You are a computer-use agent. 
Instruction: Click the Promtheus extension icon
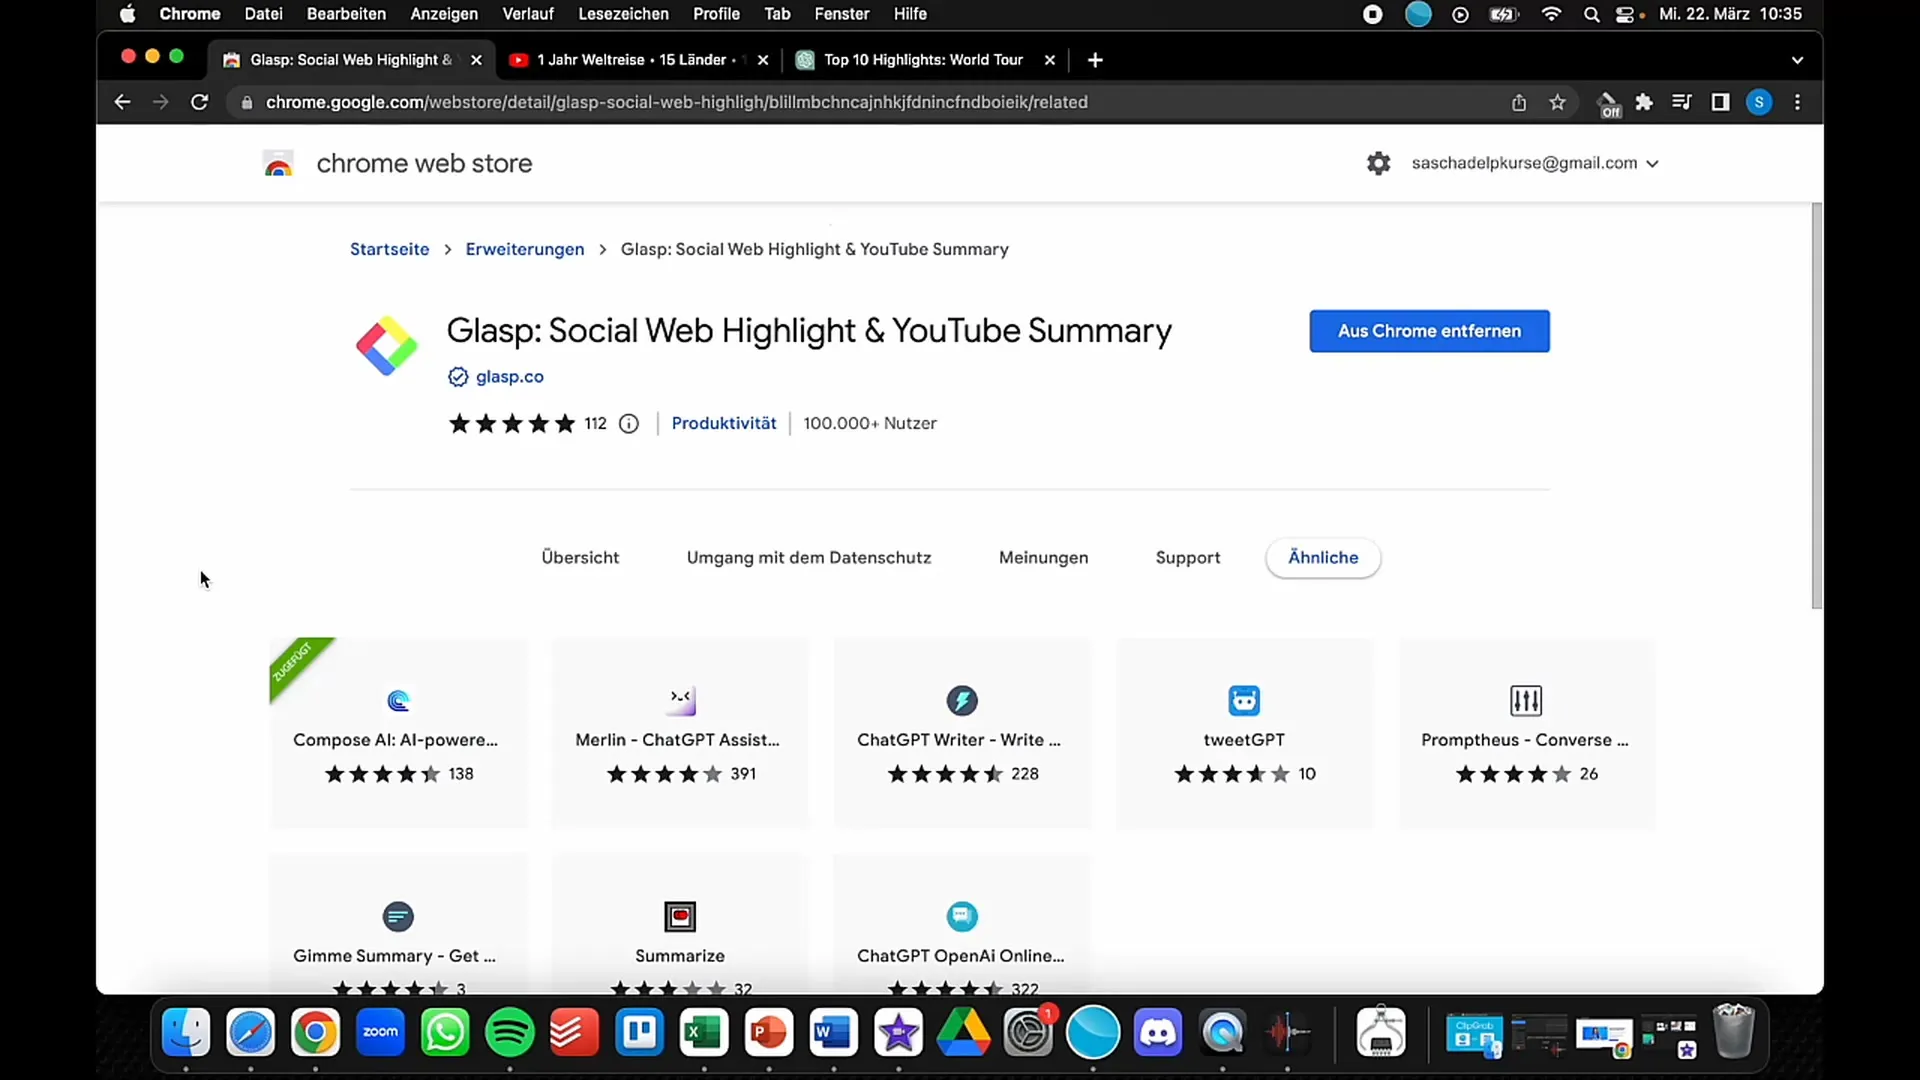1526,699
